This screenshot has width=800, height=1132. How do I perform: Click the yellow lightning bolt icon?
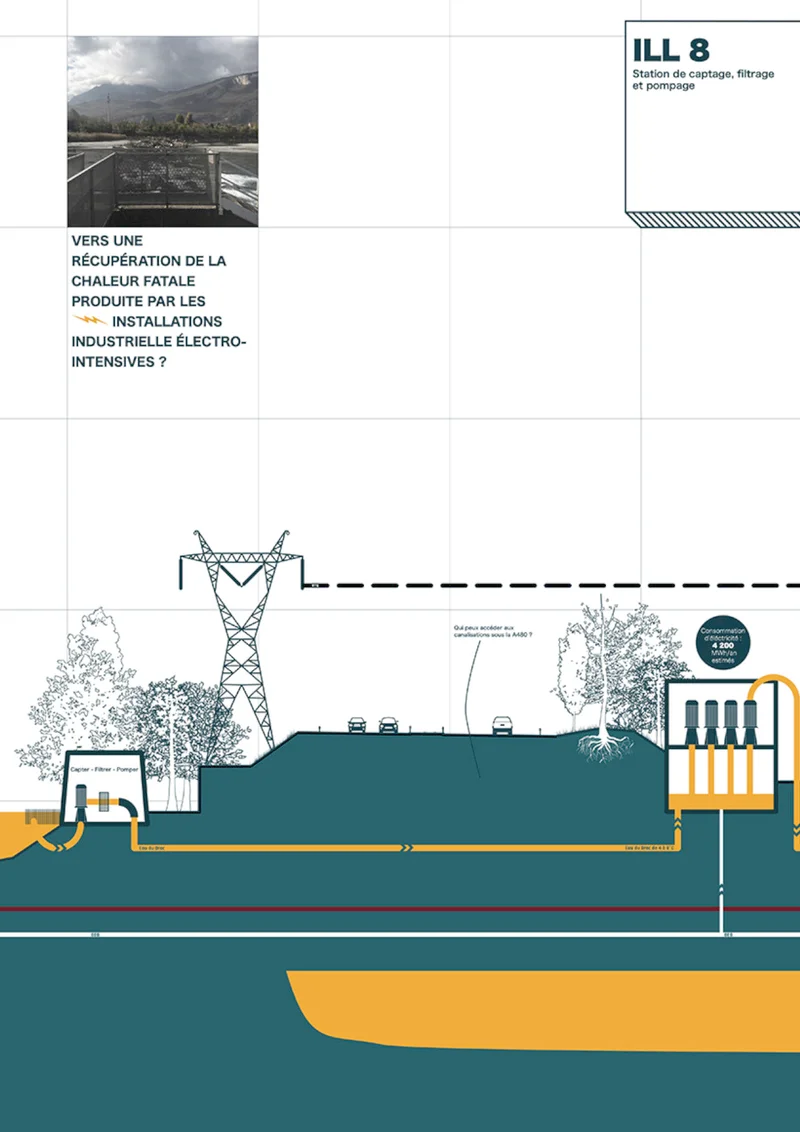point(90,321)
